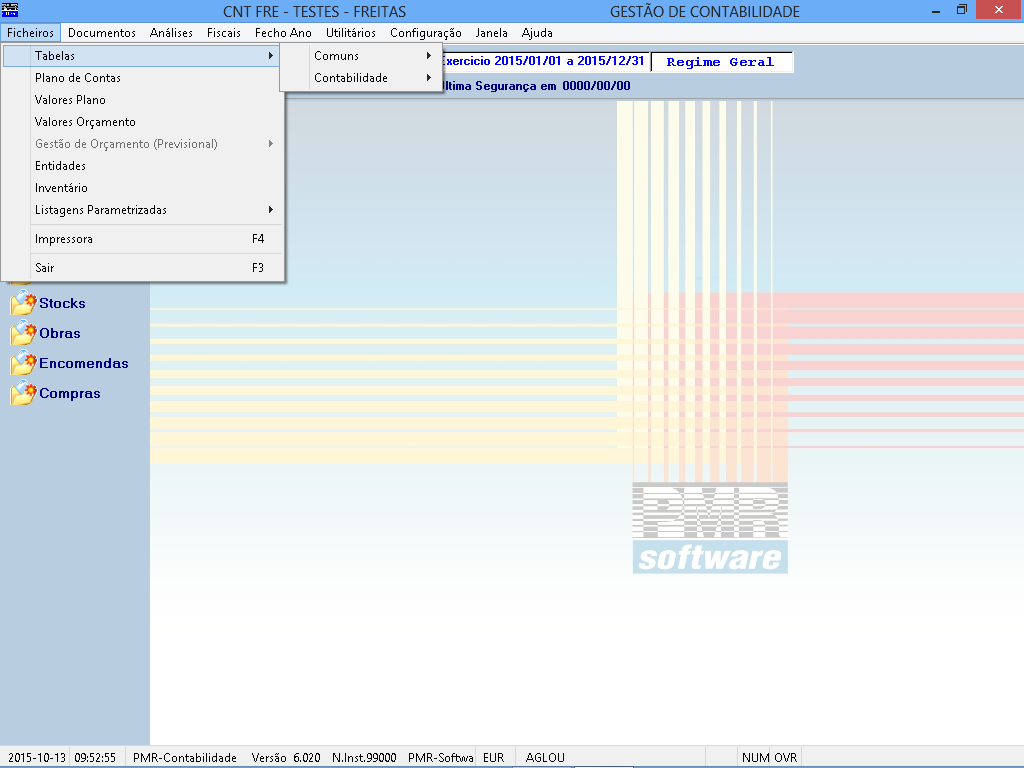
Task: Restore down the application window
Action: tap(962, 10)
